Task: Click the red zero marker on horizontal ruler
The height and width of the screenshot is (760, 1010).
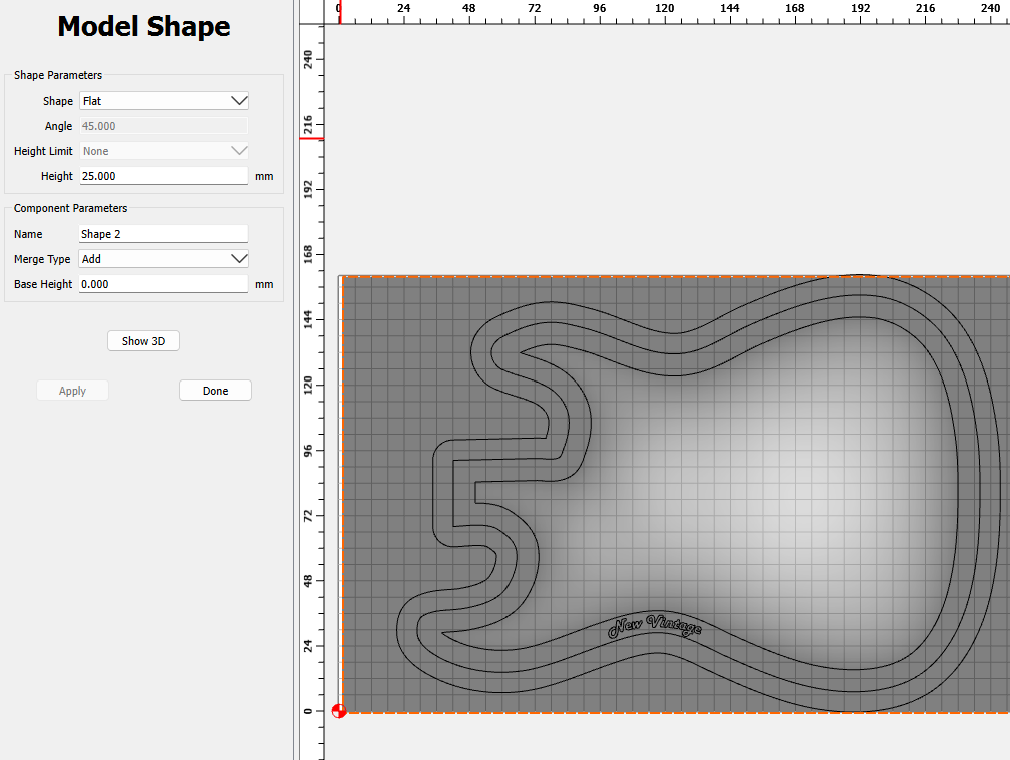Action: point(340,11)
